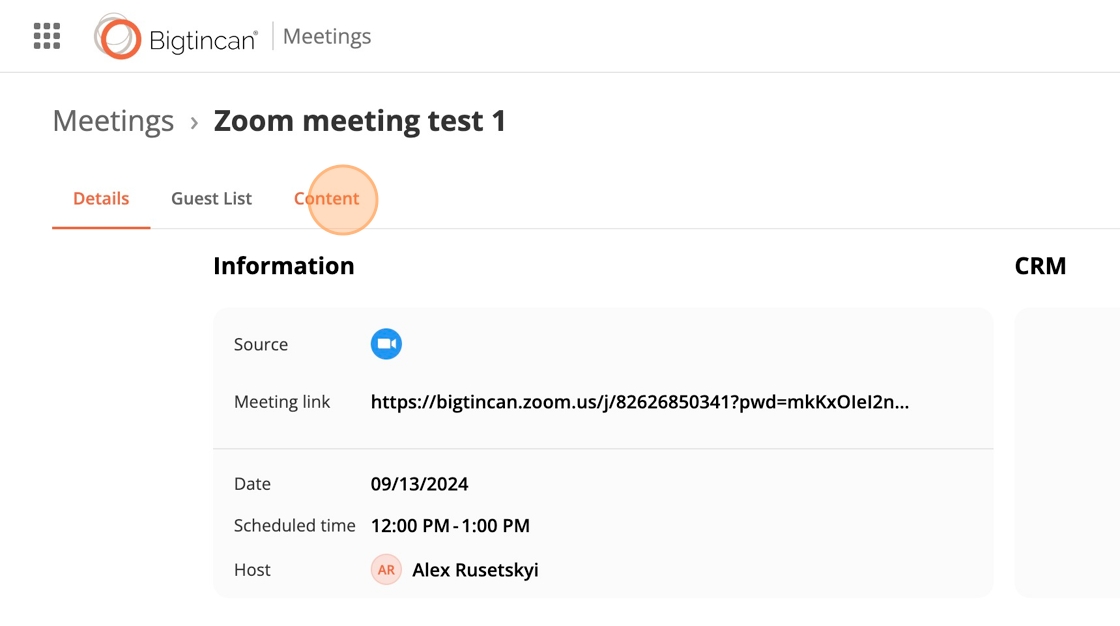The height and width of the screenshot is (626, 1120).
Task: Click the Information section heading
Action: (x=283, y=266)
